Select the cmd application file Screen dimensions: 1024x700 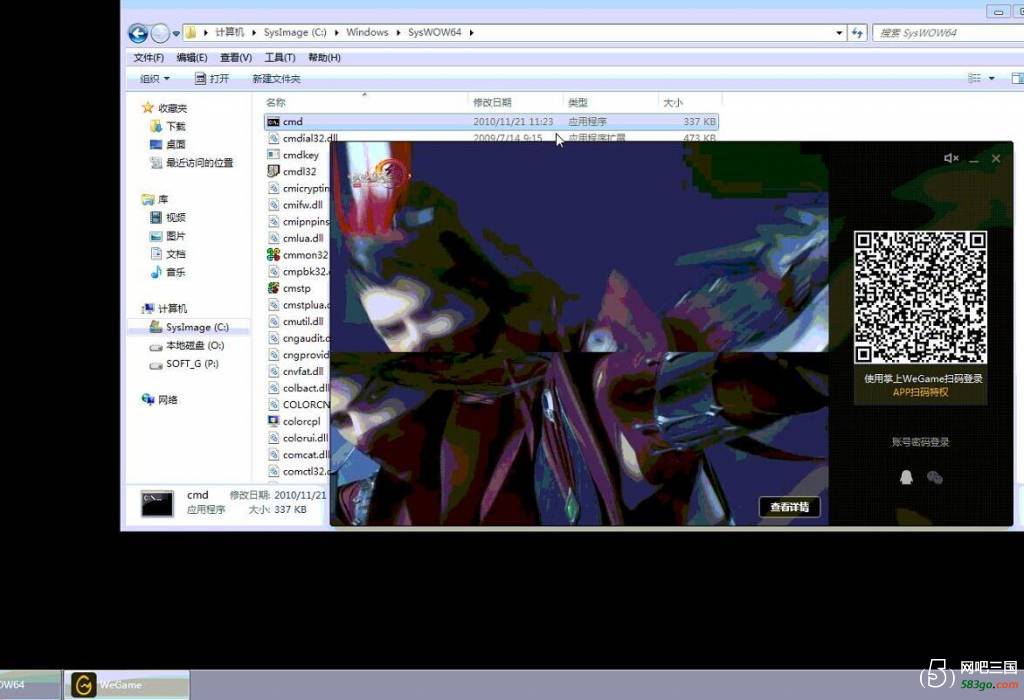click(x=491, y=121)
